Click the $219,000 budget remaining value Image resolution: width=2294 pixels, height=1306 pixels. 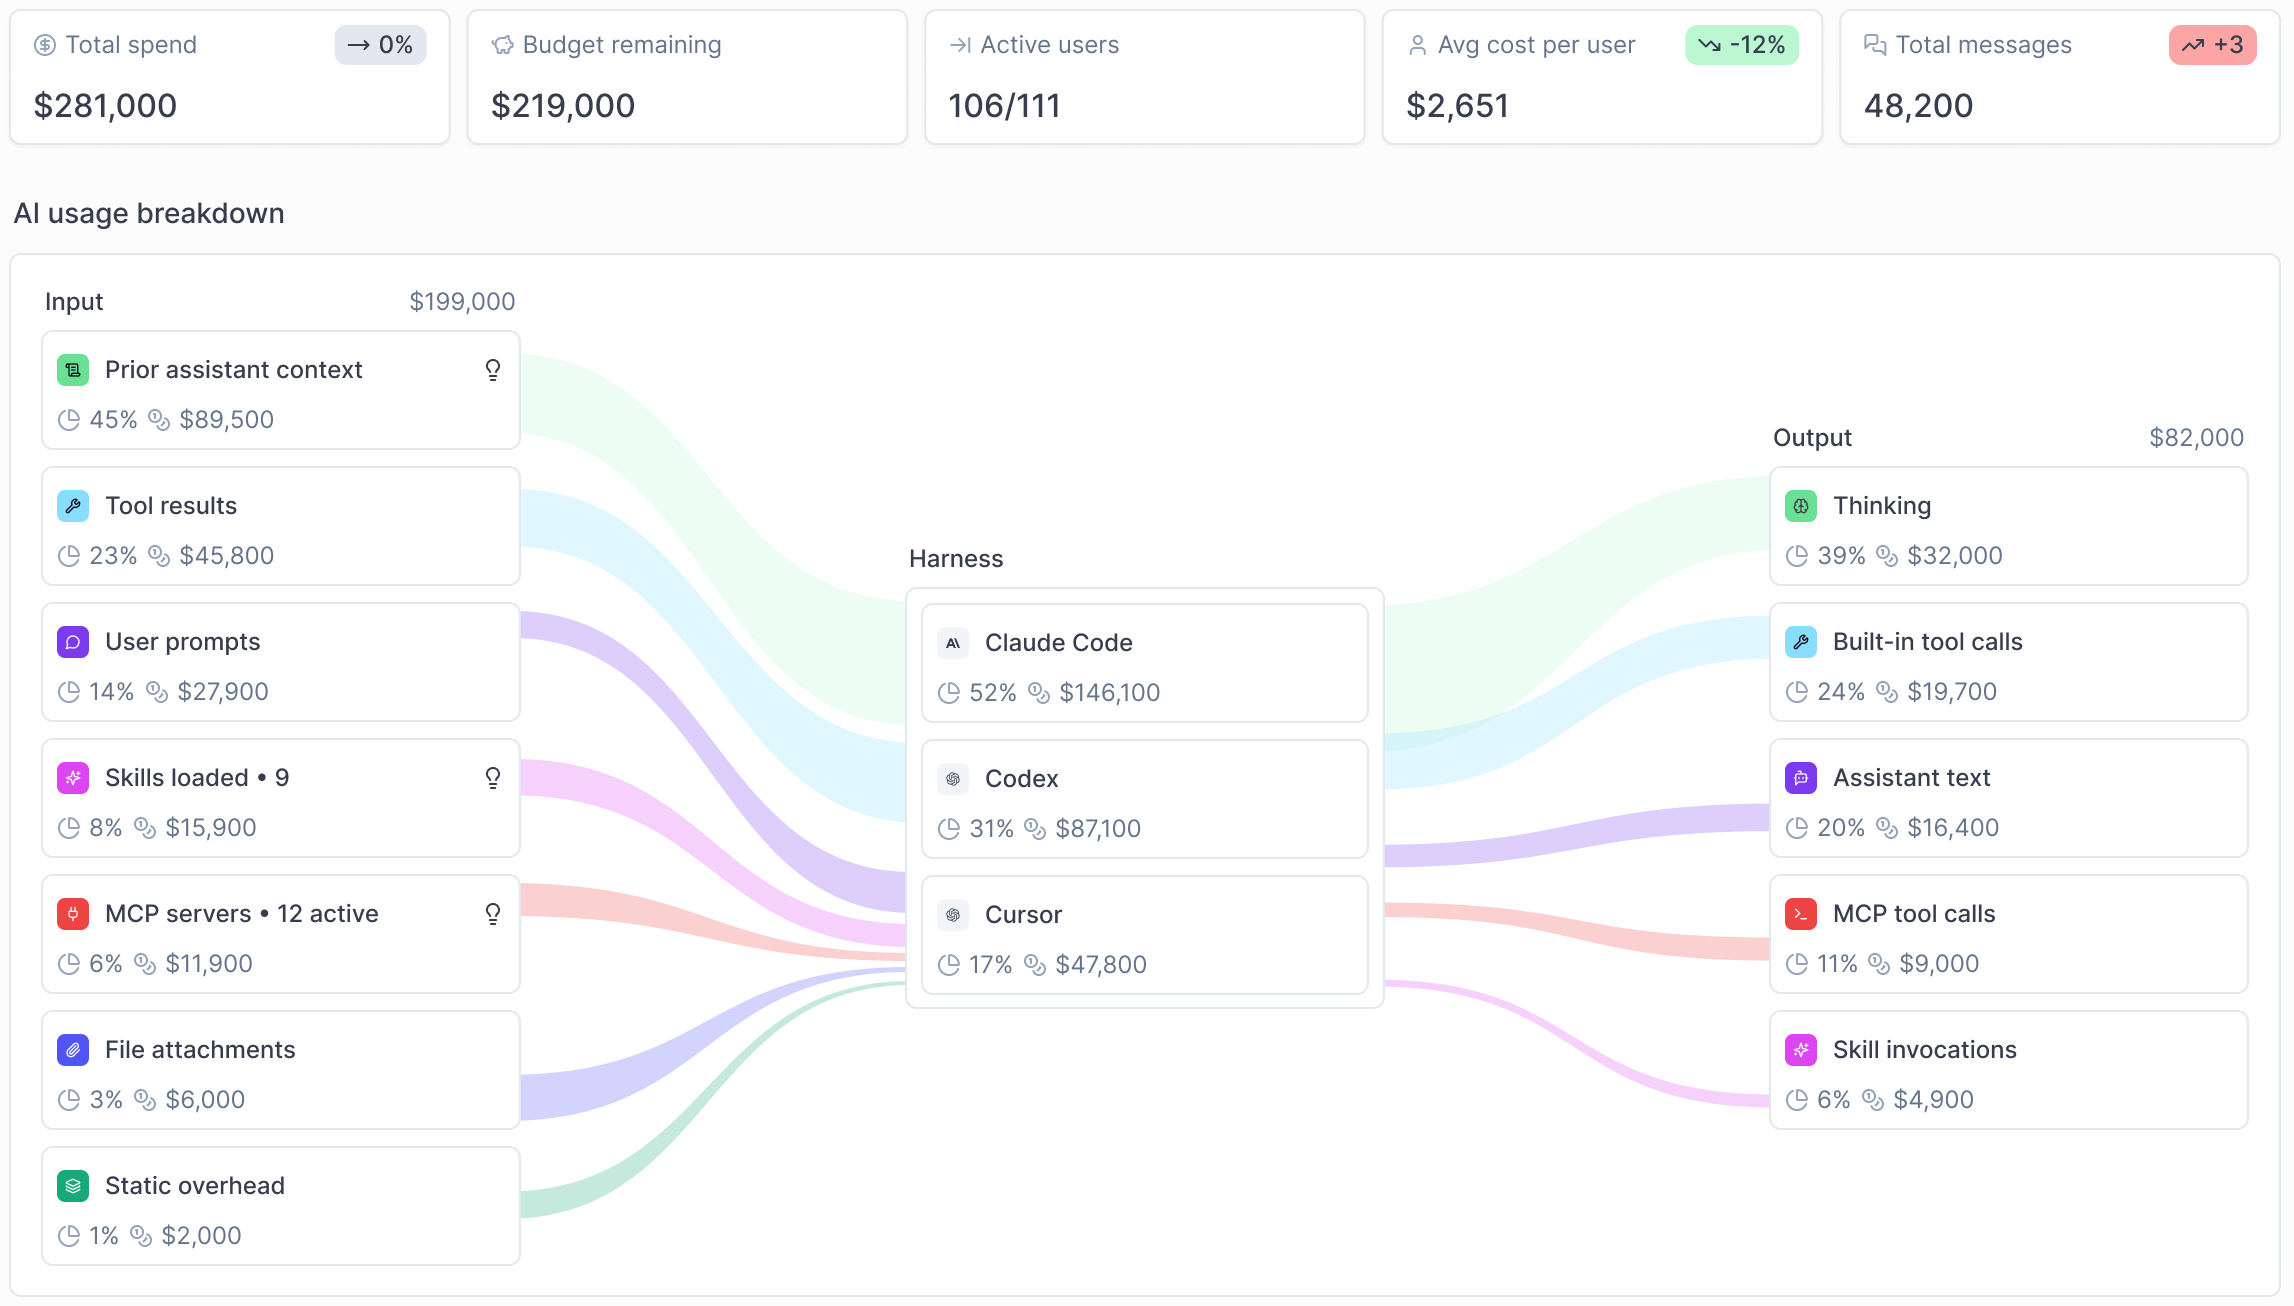tap(563, 106)
